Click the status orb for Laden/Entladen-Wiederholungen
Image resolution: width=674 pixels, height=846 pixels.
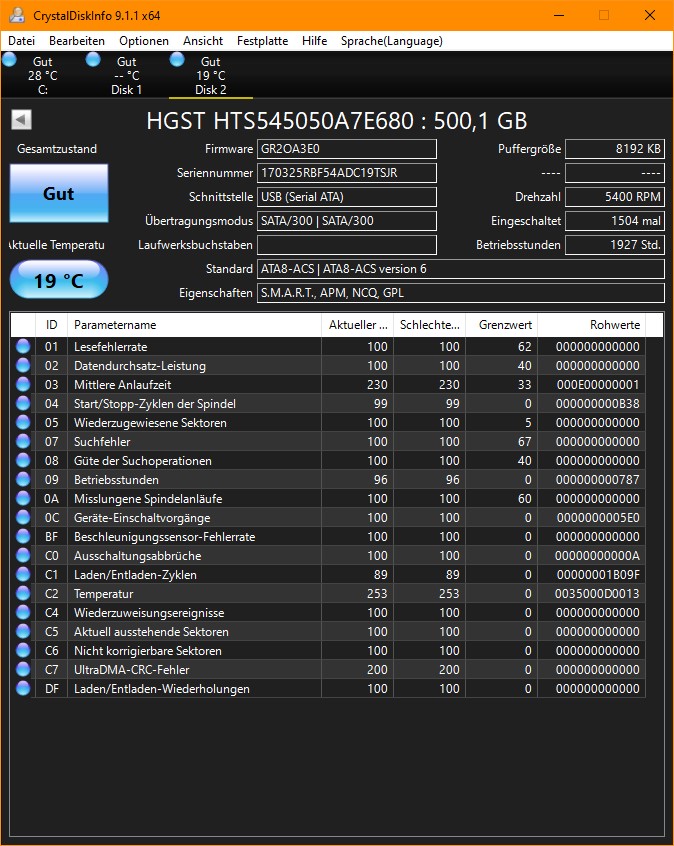[23, 688]
